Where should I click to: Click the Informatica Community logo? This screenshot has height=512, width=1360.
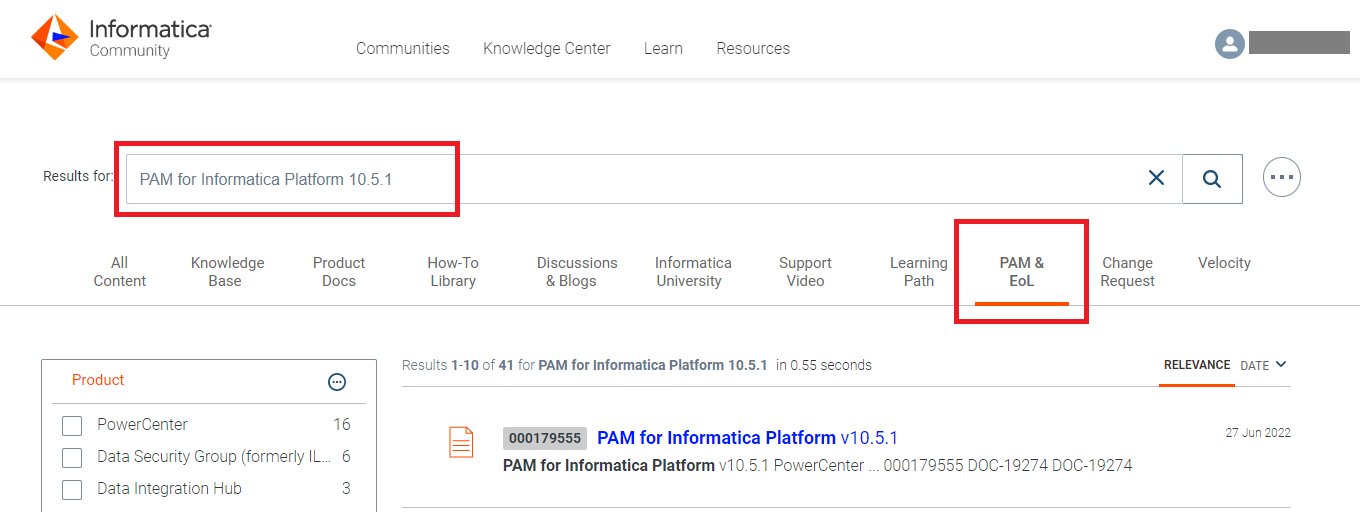pos(121,37)
